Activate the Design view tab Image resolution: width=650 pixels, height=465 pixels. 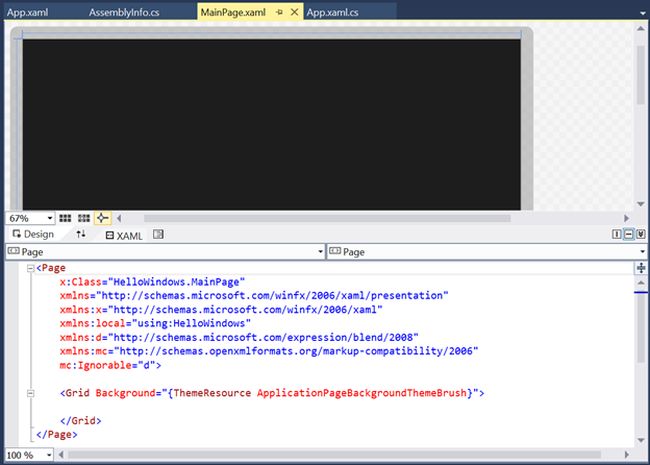(34, 234)
